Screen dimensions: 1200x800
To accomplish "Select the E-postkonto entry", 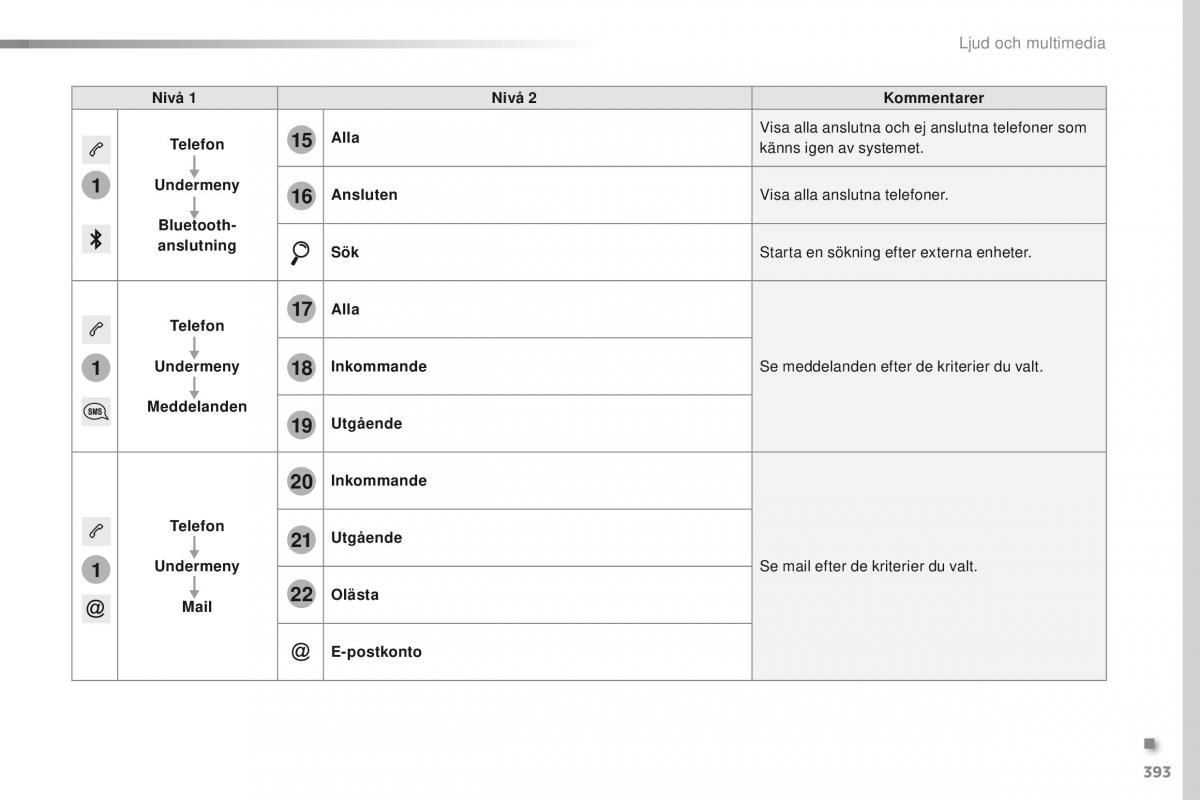I will click(x=376, y=652).
